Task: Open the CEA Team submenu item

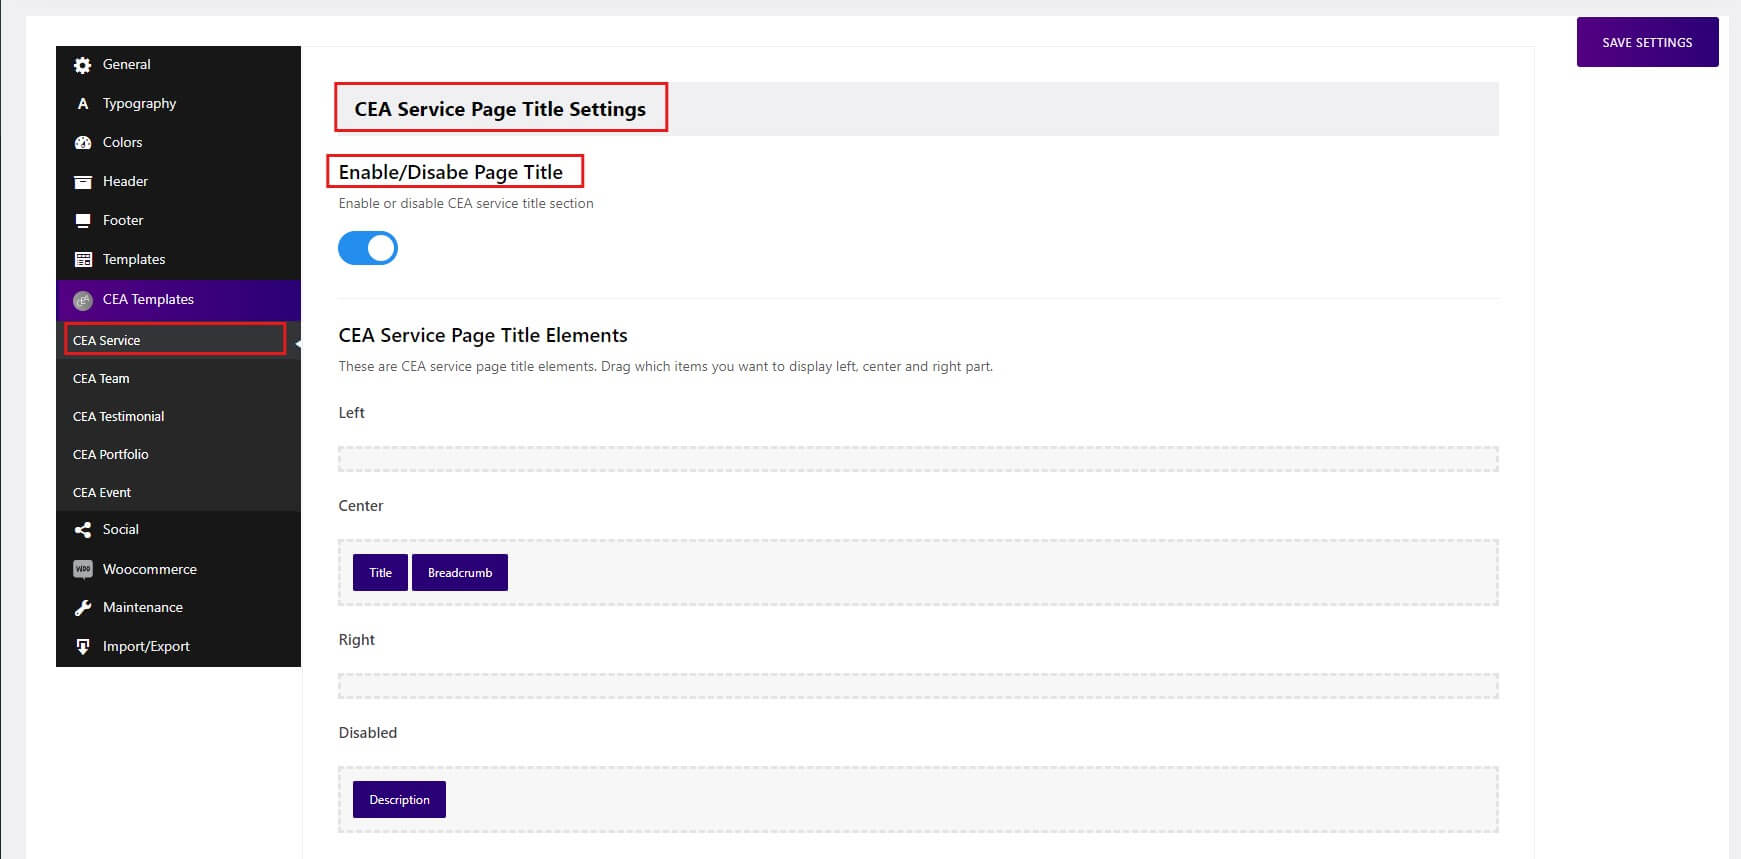Action: click(101, 379)
